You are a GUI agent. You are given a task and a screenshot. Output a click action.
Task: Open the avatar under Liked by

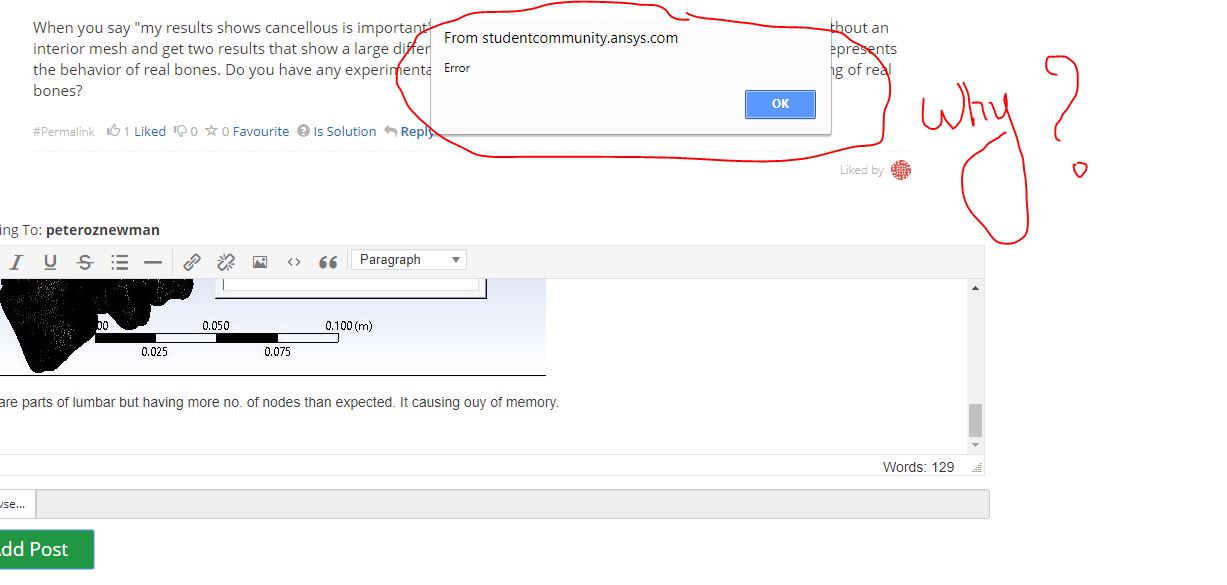(901, 170)
